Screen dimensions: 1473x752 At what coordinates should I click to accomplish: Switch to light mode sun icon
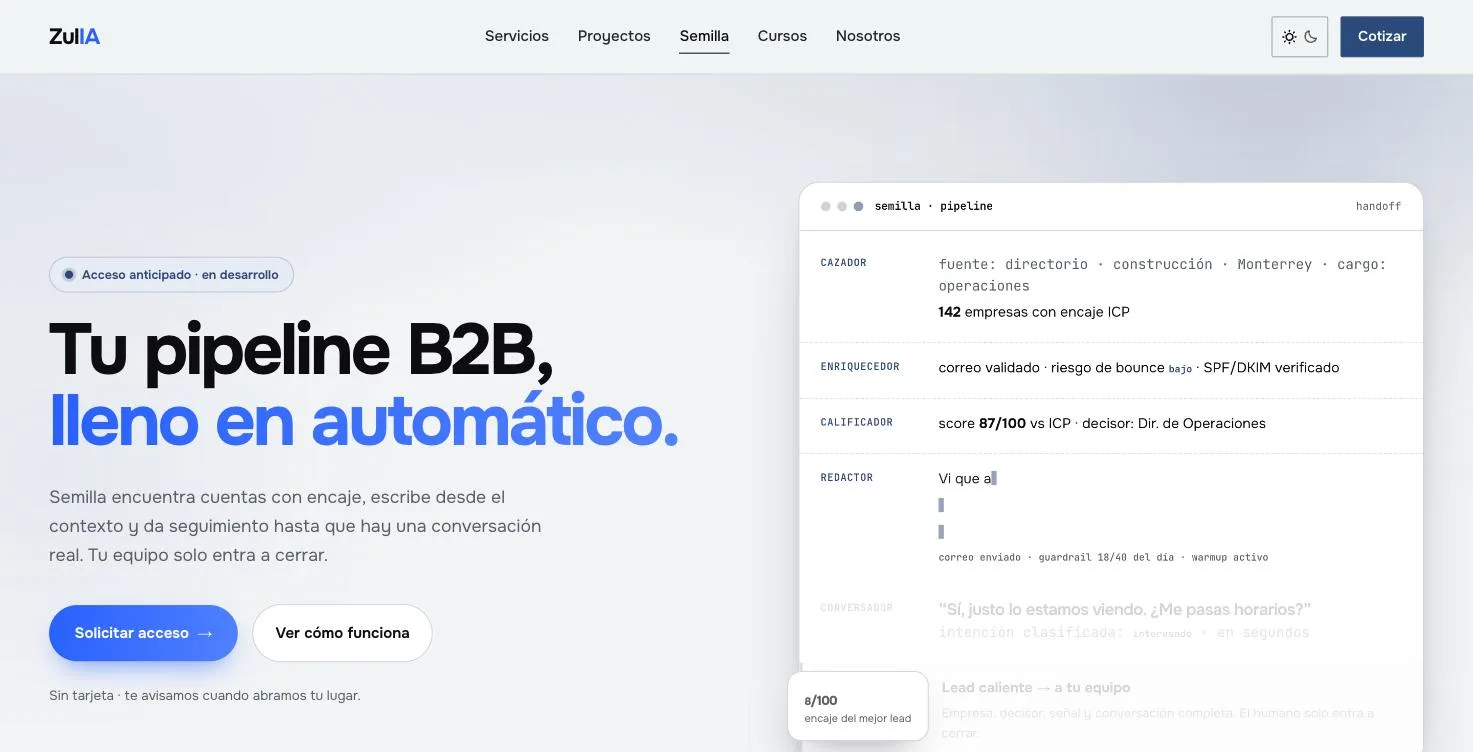(x=1289, y=37)
